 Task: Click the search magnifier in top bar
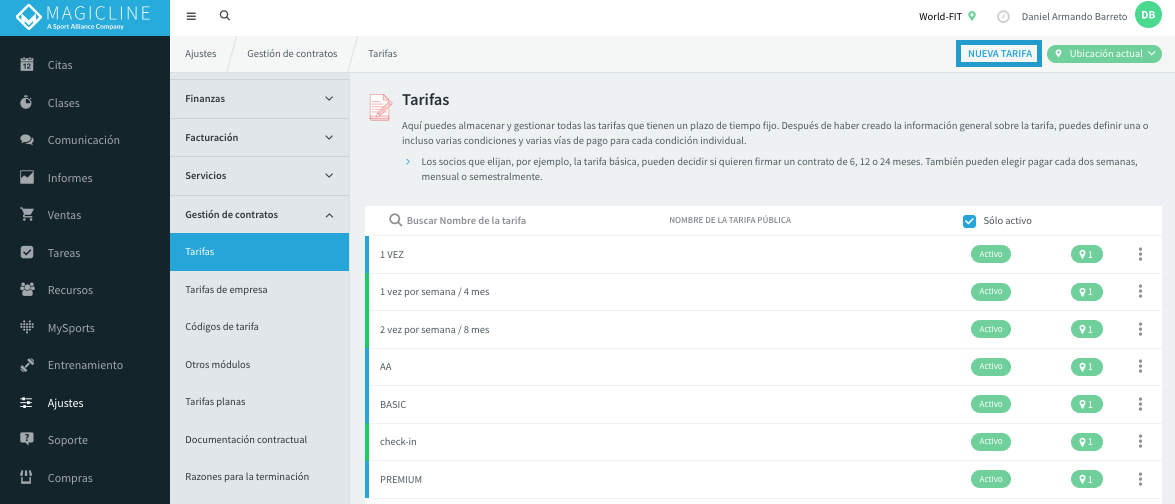click(225, 16)
